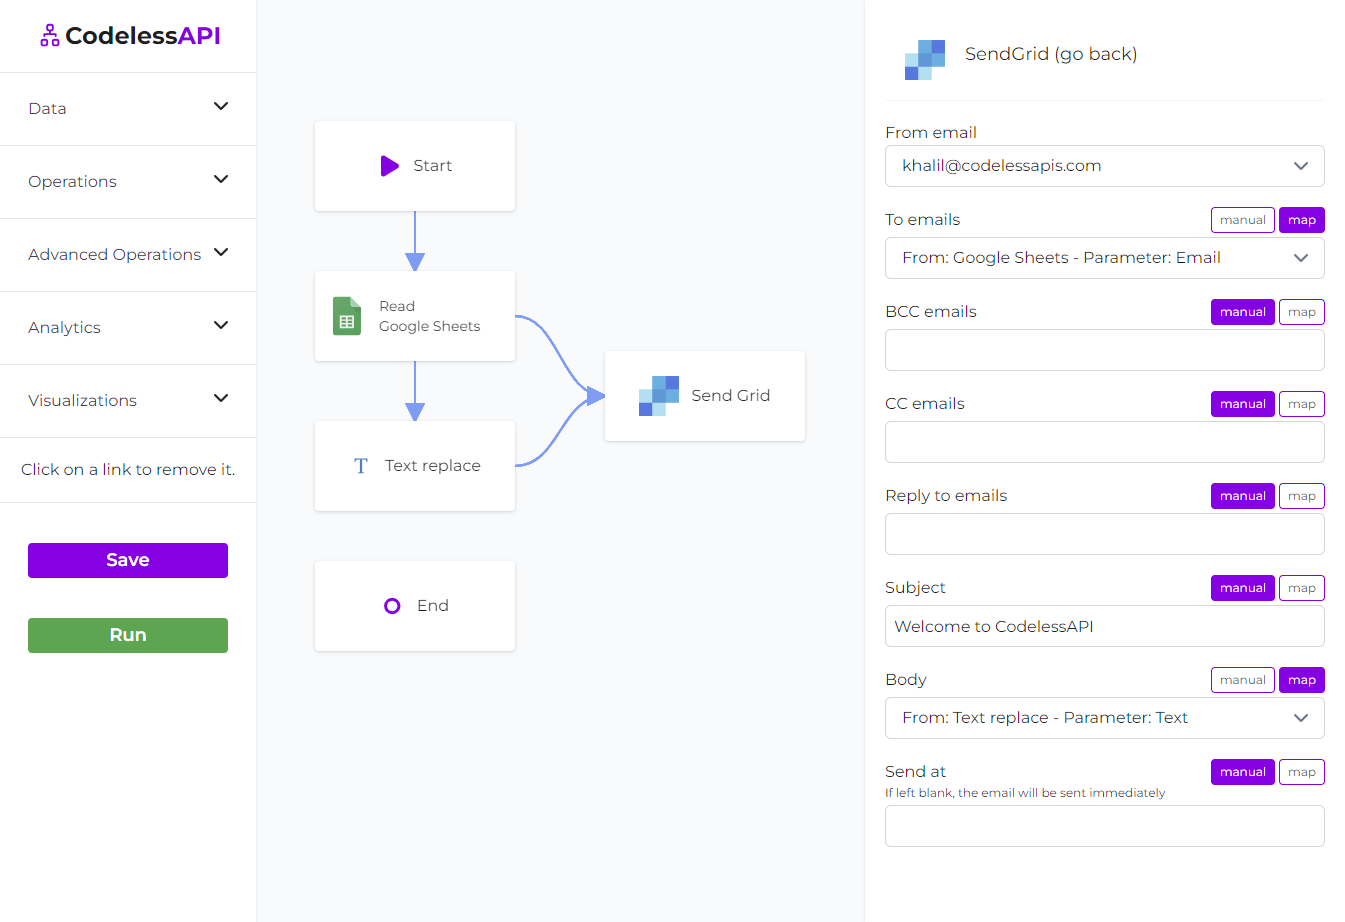This screenshot has height=922, width=1345.
Task: Select manual for Send at
Action: coord(1243,772)
